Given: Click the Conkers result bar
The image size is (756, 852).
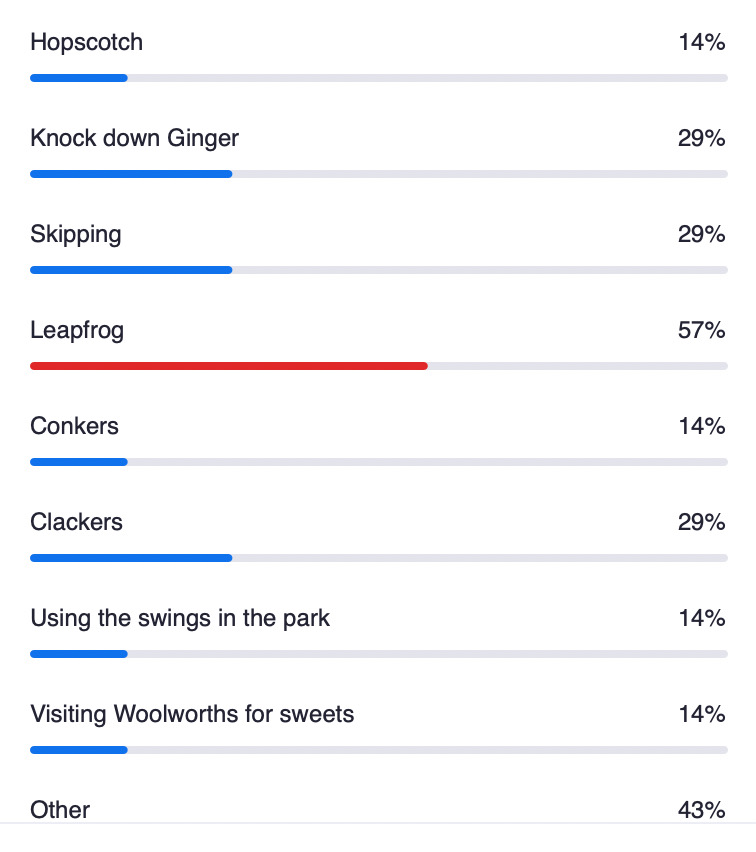Looking at the screenshot, I should (x=79, y=462).
